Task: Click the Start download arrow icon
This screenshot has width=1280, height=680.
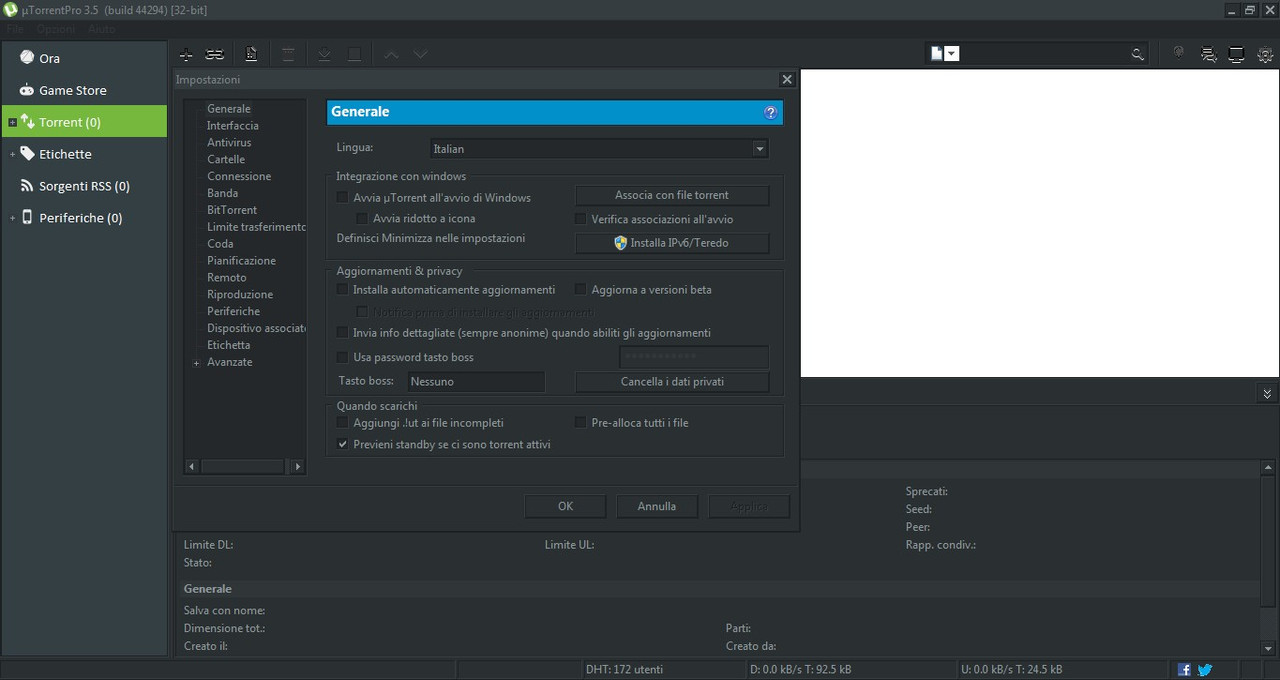Action: [324, 54]
